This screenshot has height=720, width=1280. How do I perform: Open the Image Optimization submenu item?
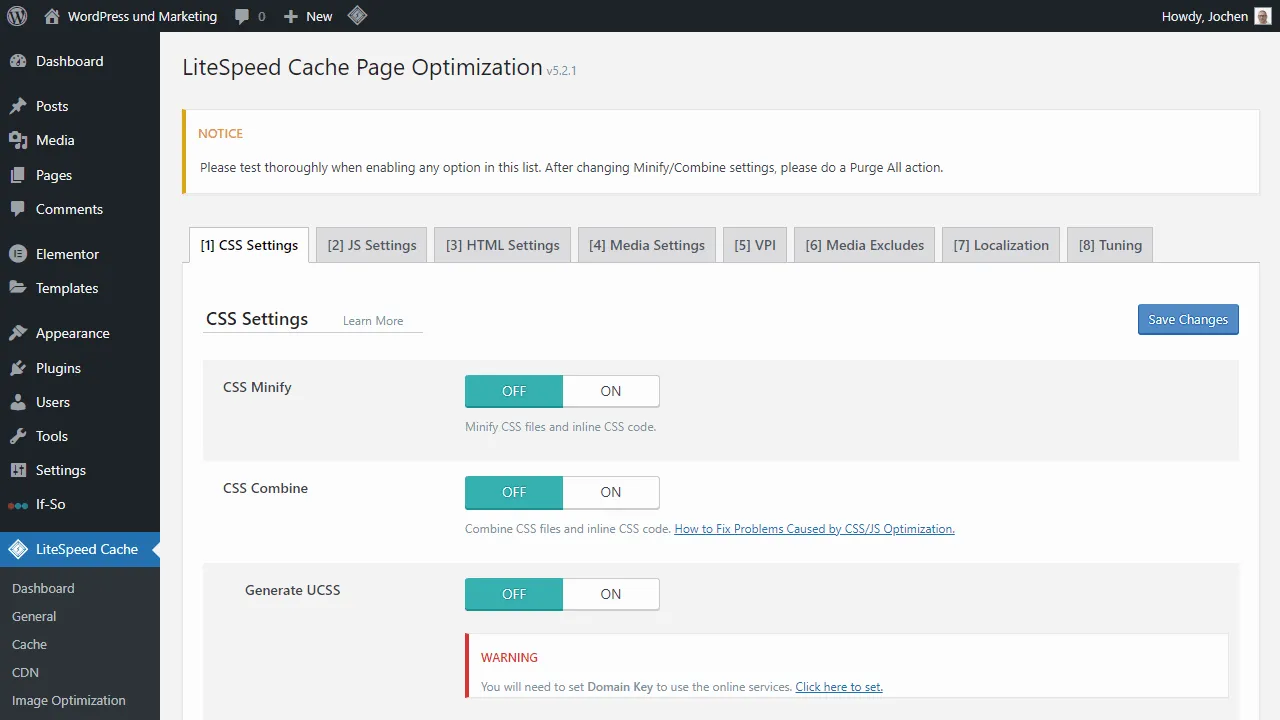(x=69, y=700)
